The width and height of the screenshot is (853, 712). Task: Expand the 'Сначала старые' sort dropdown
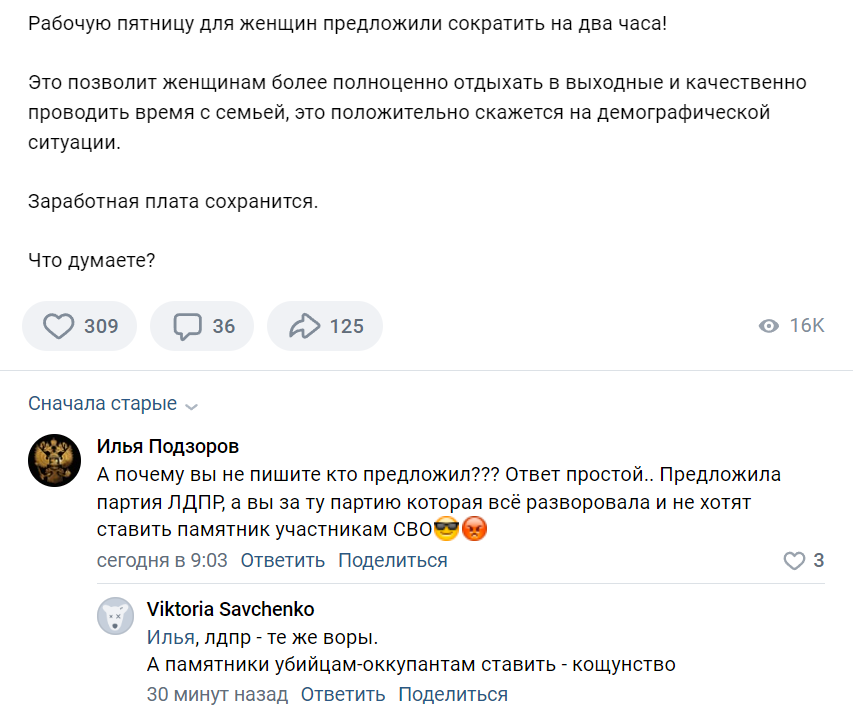tap(102, 404)
